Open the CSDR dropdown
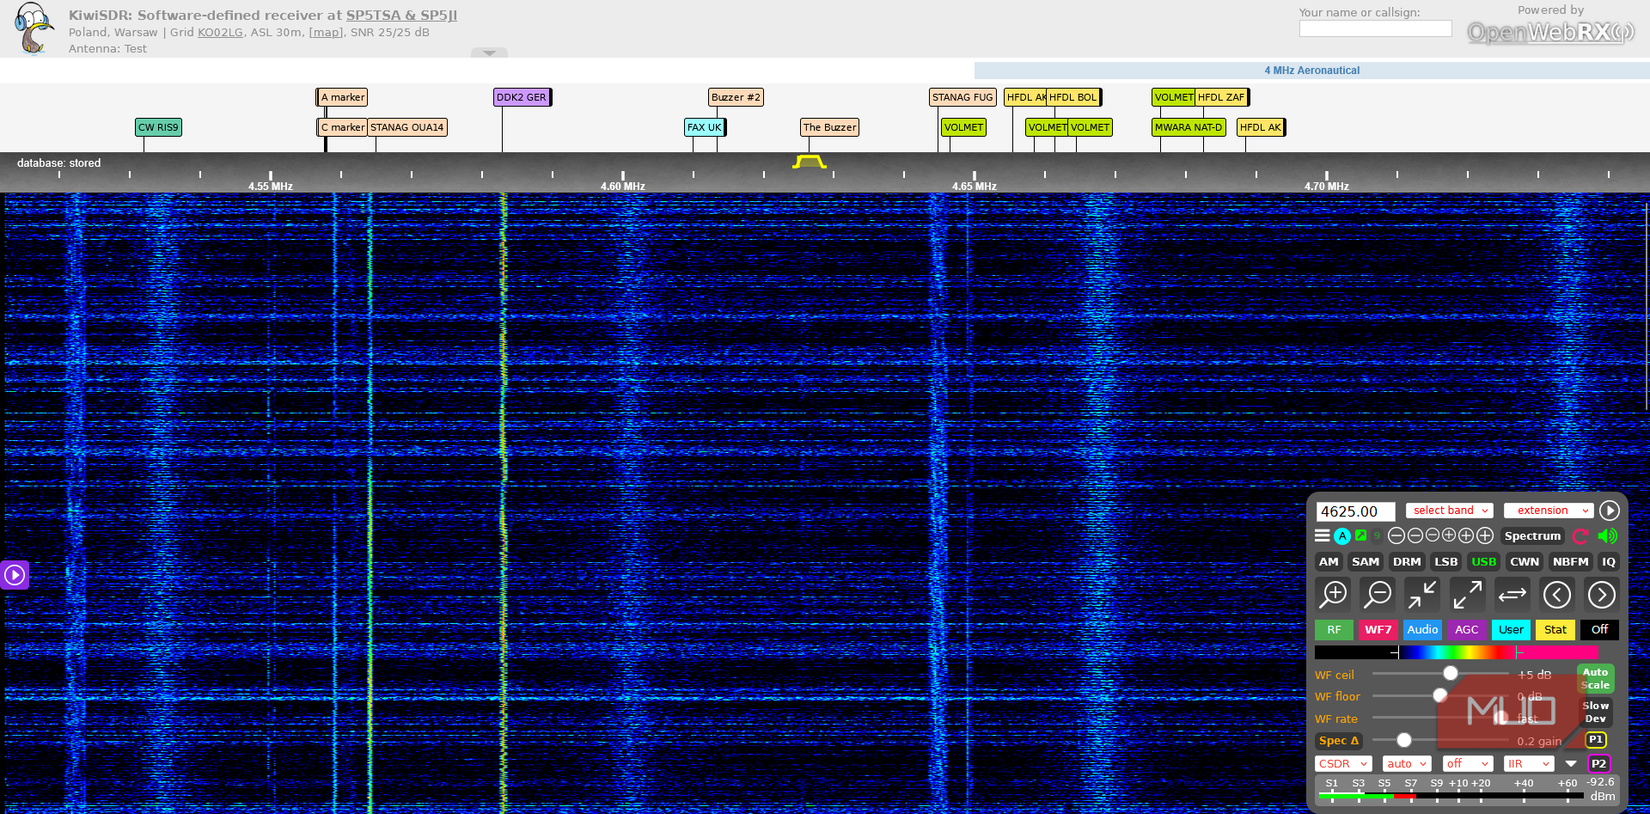The width and height of the screenshot is (1650, 814). (x=1343, y=764)
